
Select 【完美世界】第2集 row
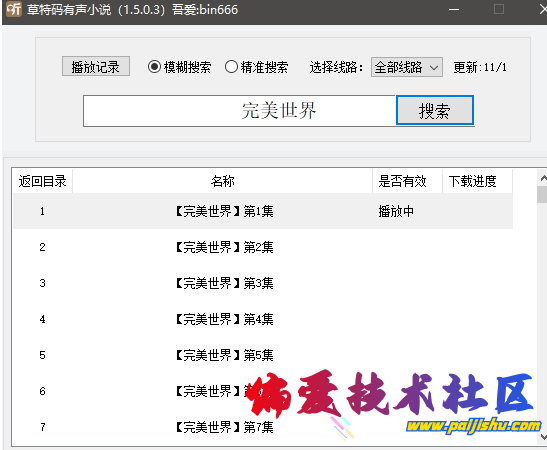pos(263,247)
